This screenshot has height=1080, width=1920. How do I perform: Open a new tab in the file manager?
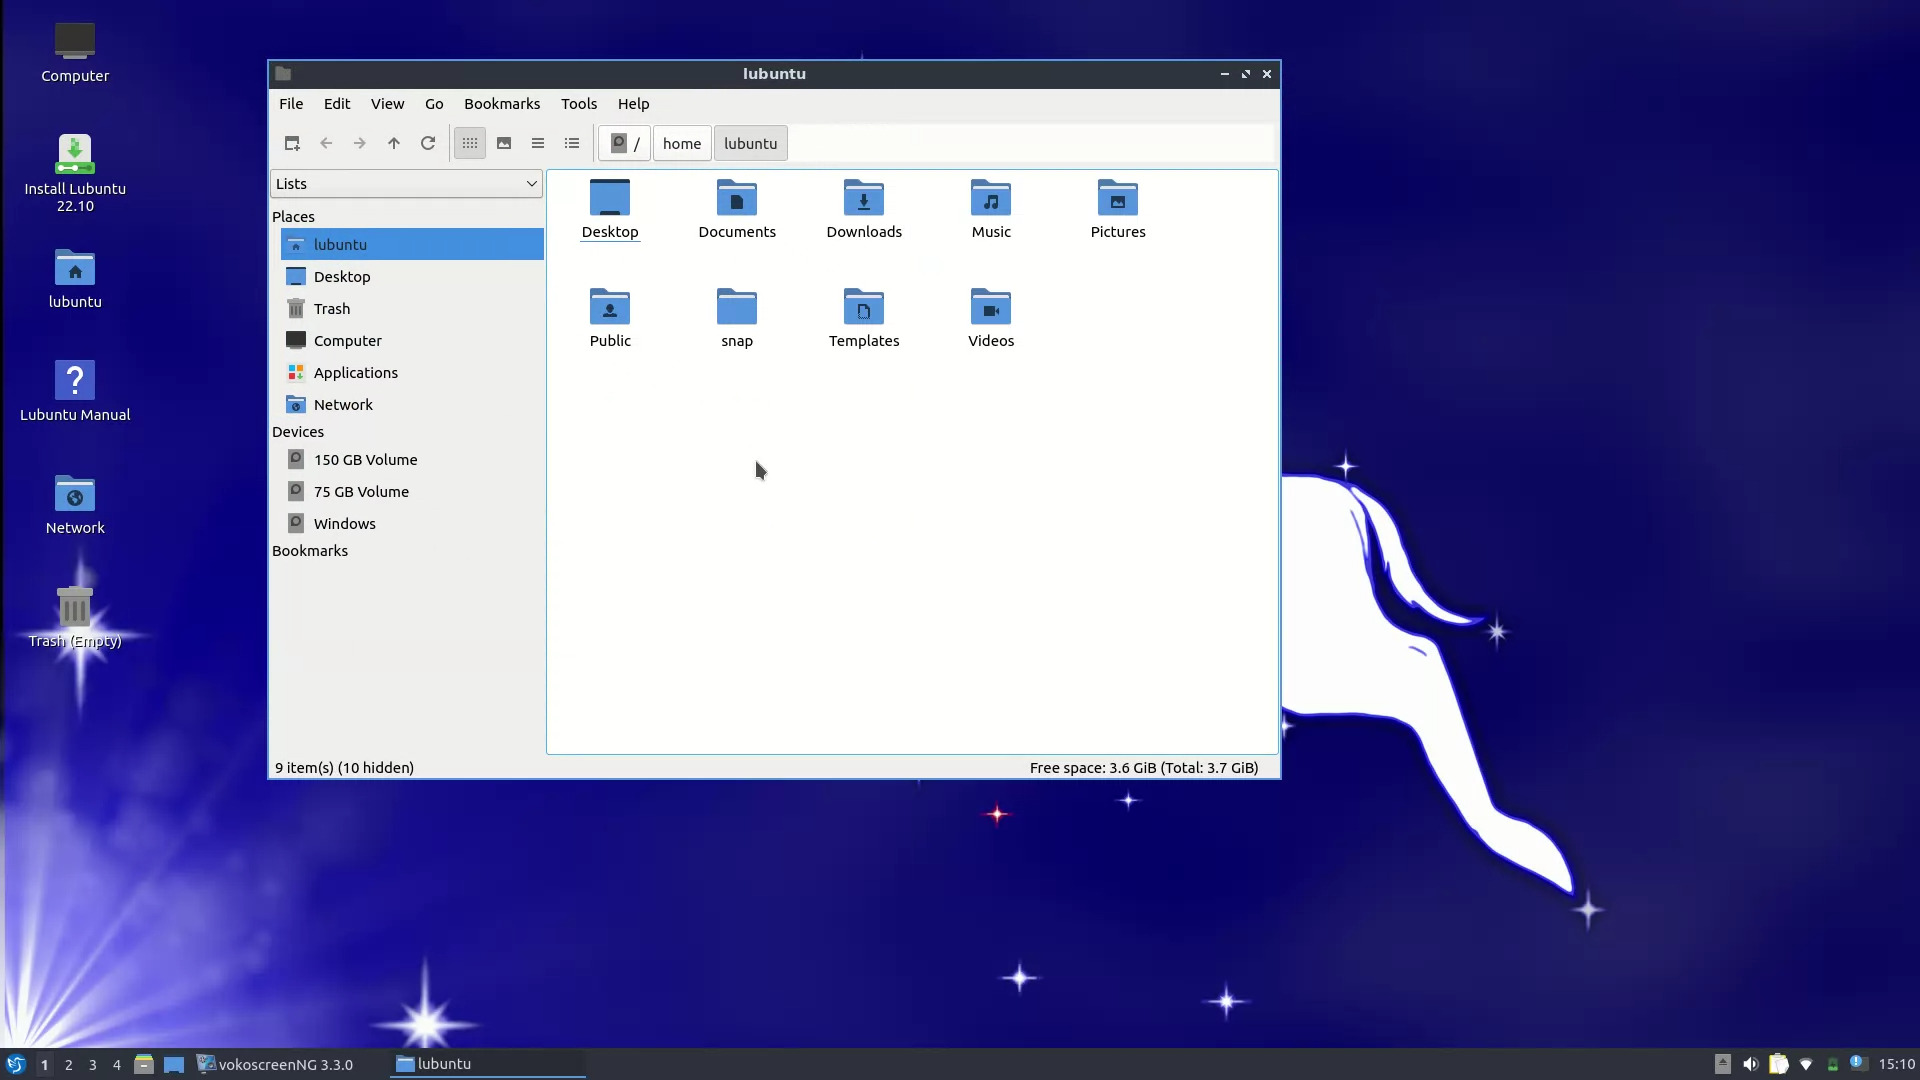pyautogui.click(x=292, y=143)
